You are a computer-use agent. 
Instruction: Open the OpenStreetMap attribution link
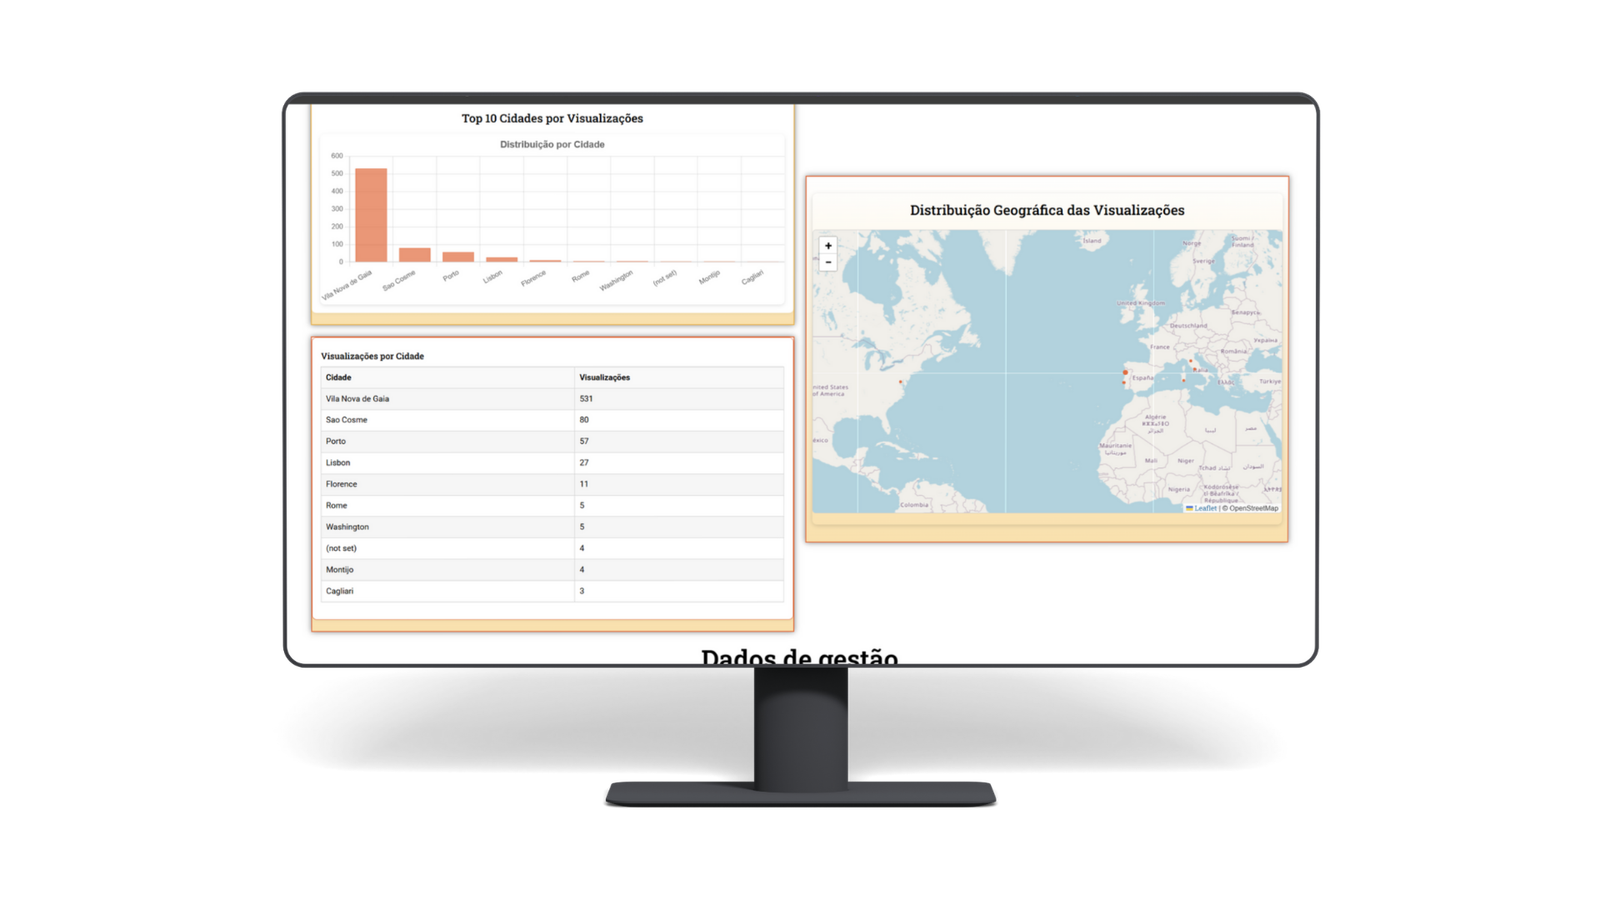tap(1253, 508)
